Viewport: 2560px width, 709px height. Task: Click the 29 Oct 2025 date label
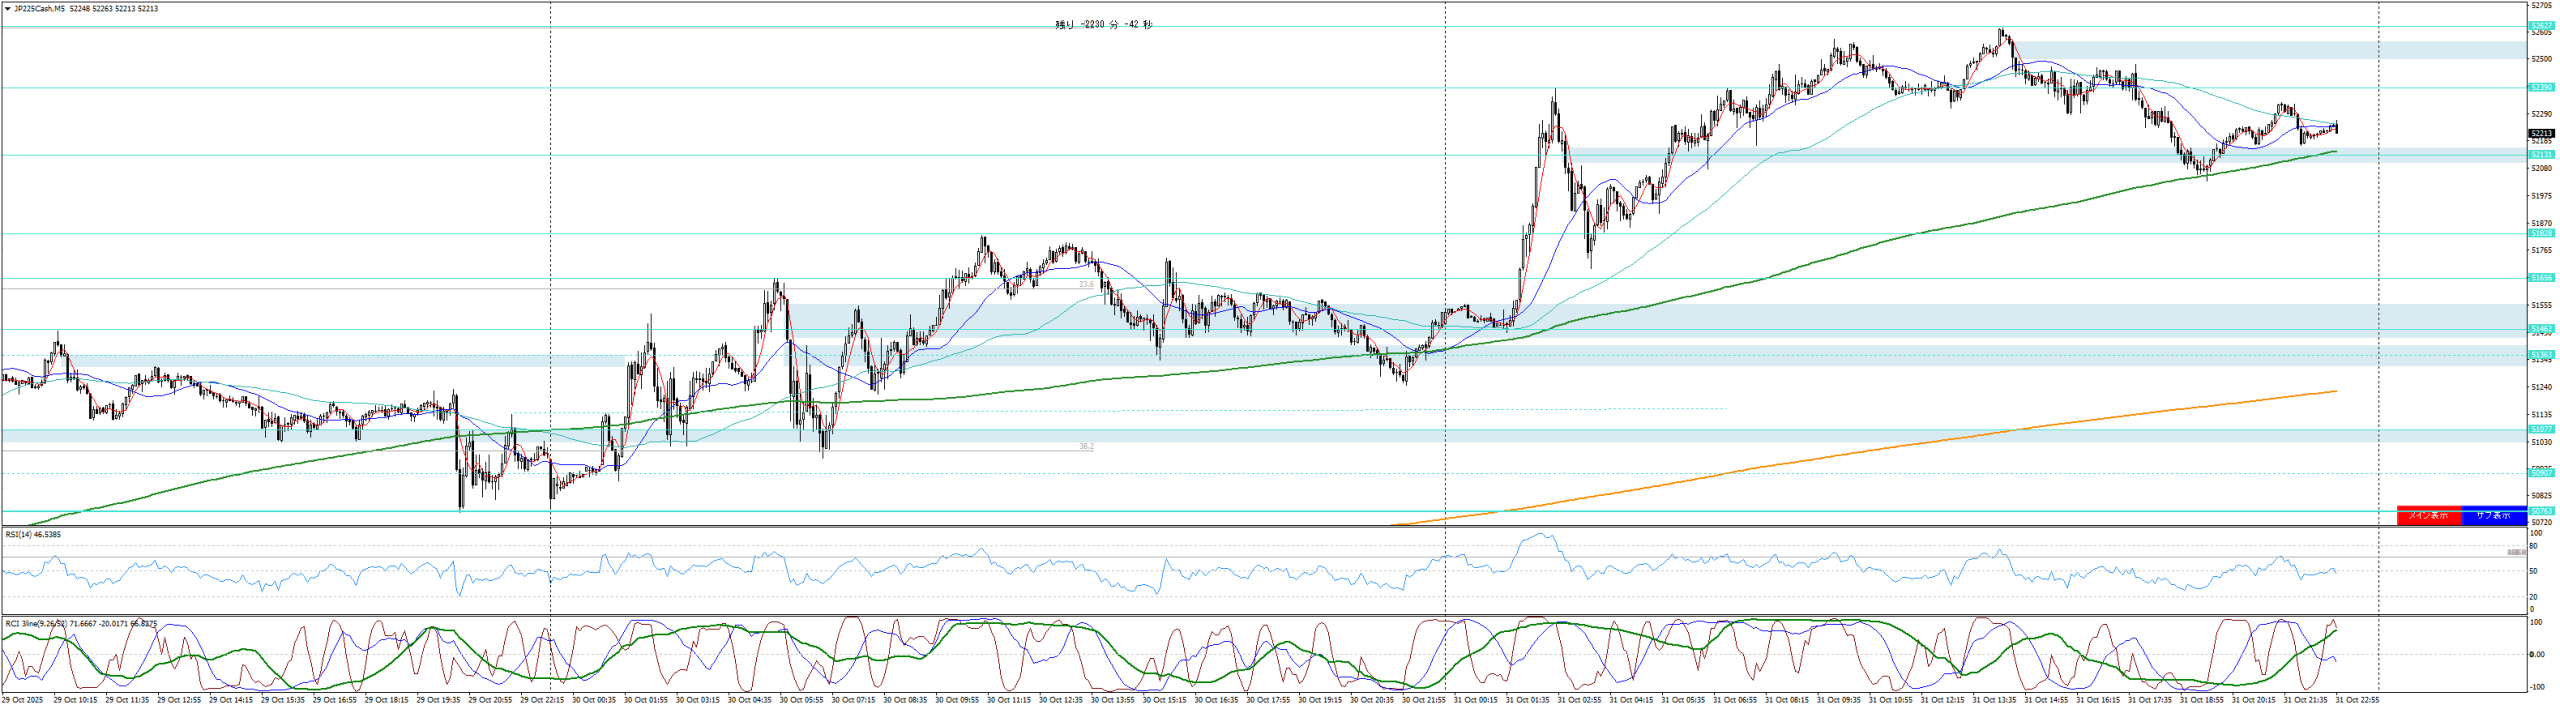point(22,701)
